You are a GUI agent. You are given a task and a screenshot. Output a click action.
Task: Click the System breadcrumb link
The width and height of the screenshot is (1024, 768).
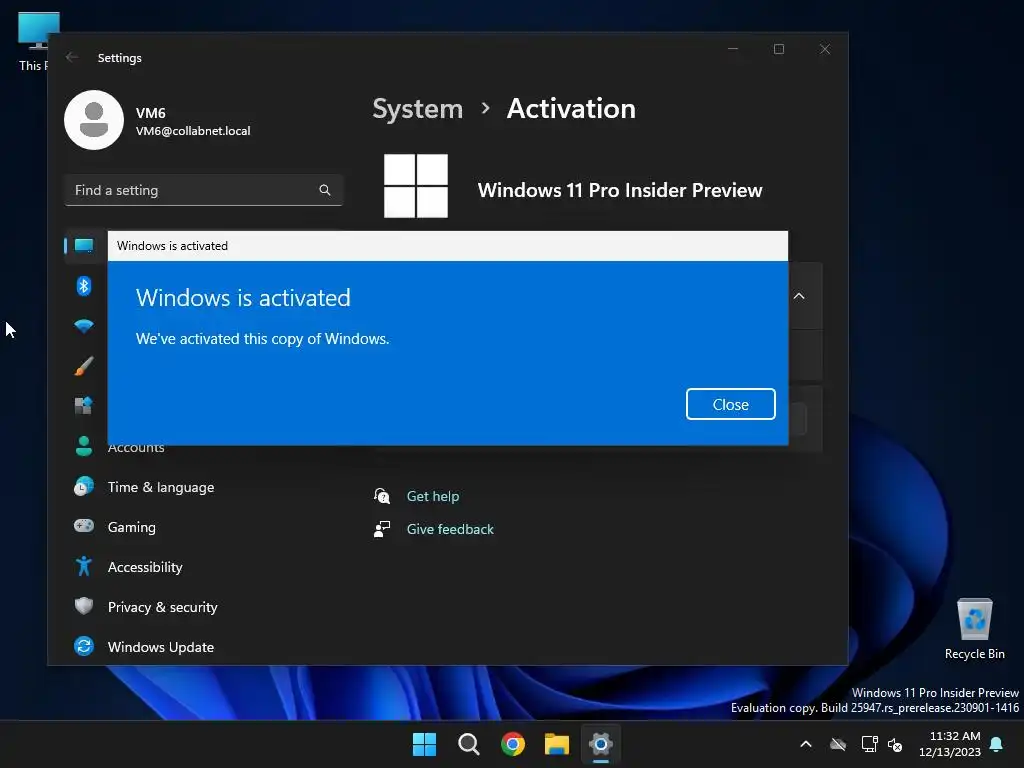coord(417,108)
